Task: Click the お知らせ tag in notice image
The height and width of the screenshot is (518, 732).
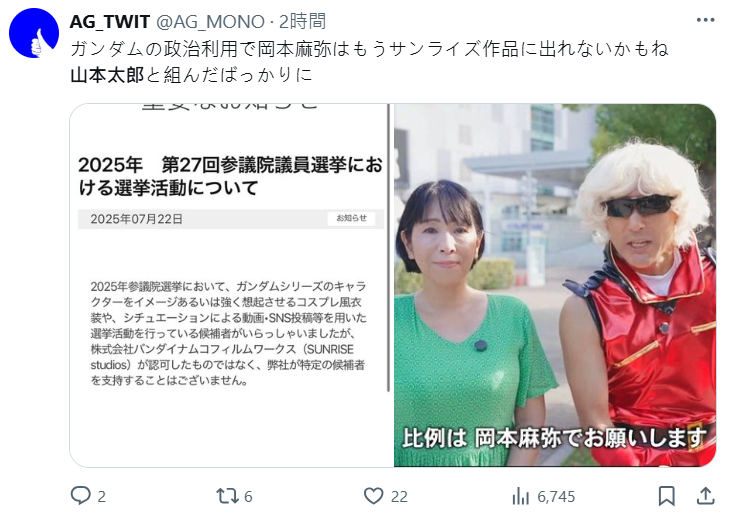Action: coord(352,218)
